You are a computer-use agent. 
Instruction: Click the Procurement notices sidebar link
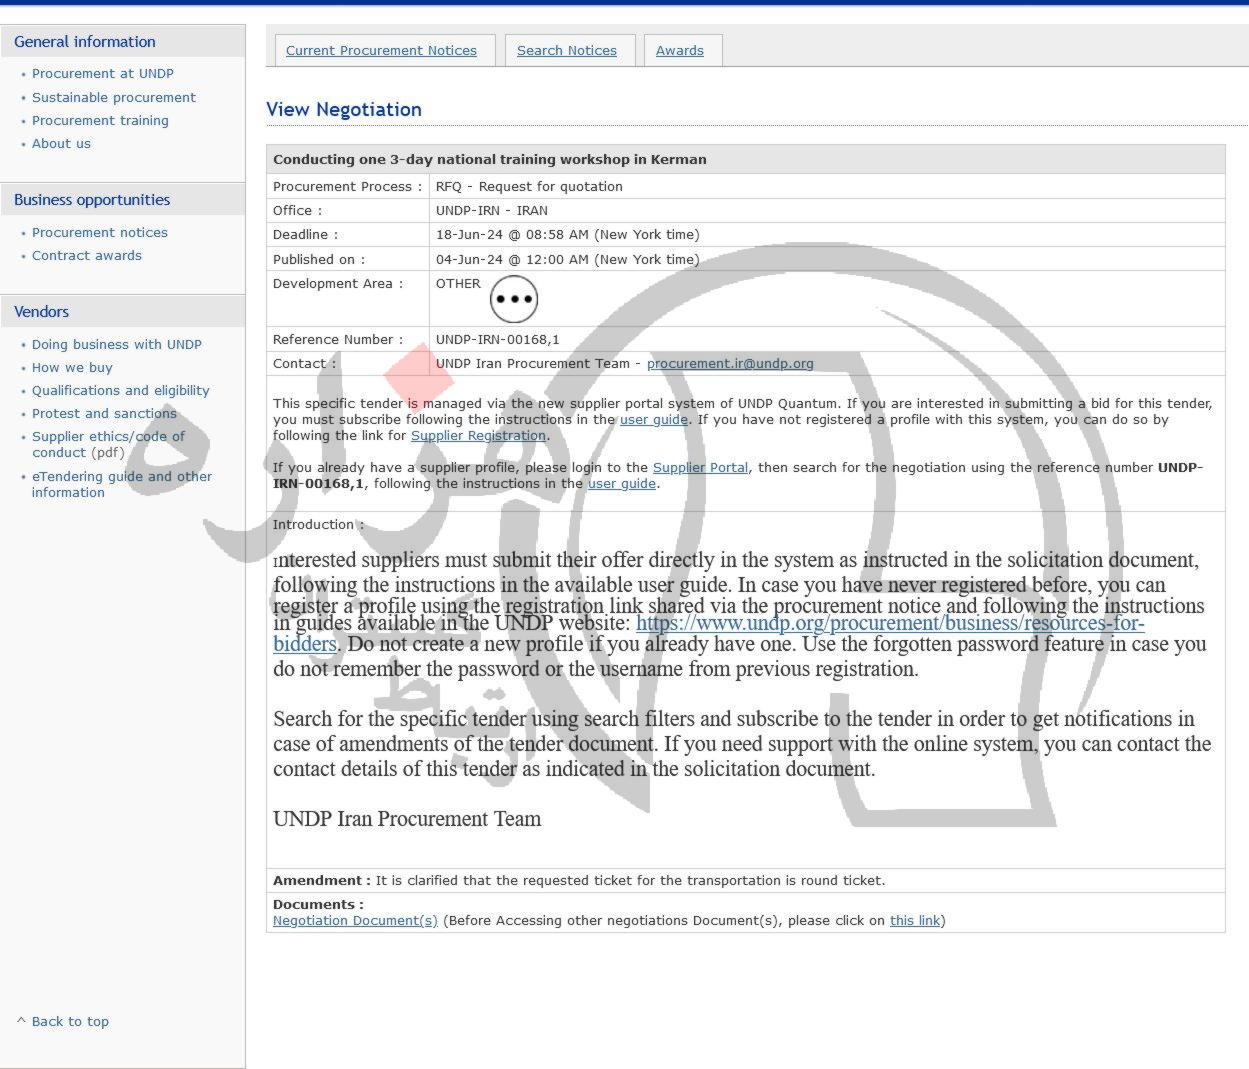pyautogui.click(x=99, y=233)
